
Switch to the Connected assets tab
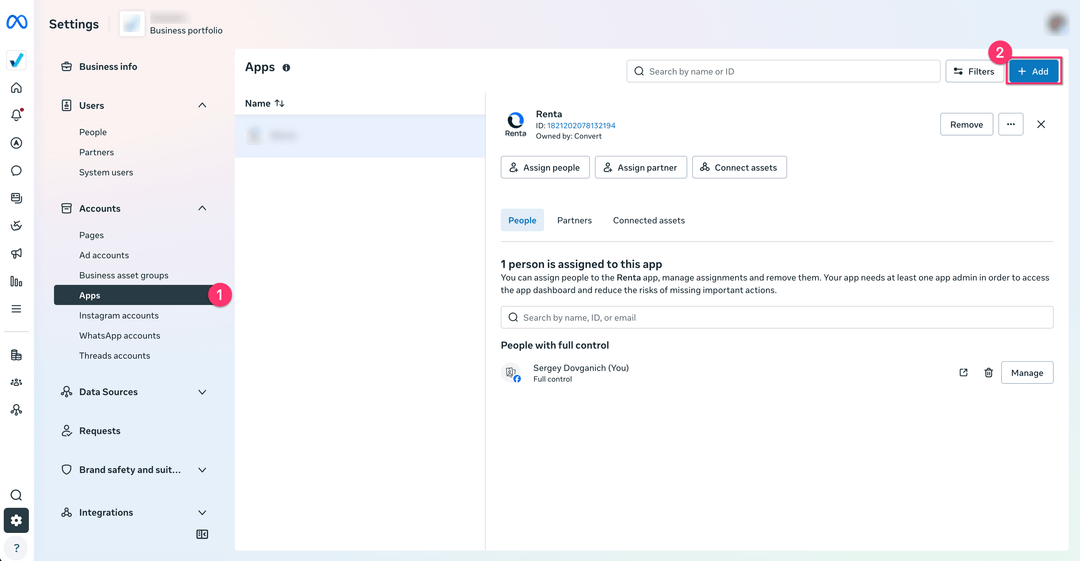(649, 221)
